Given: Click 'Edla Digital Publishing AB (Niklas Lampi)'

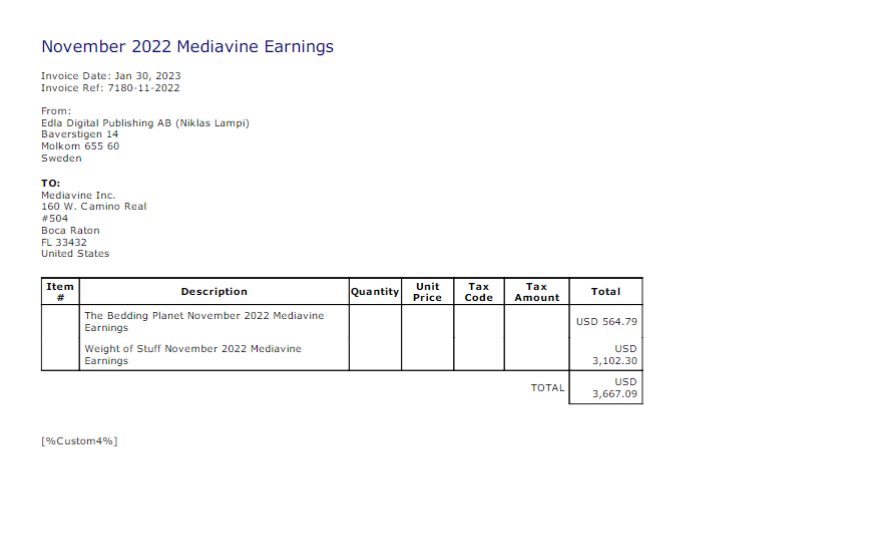Looking at the screenshot, I should [145, 123].
